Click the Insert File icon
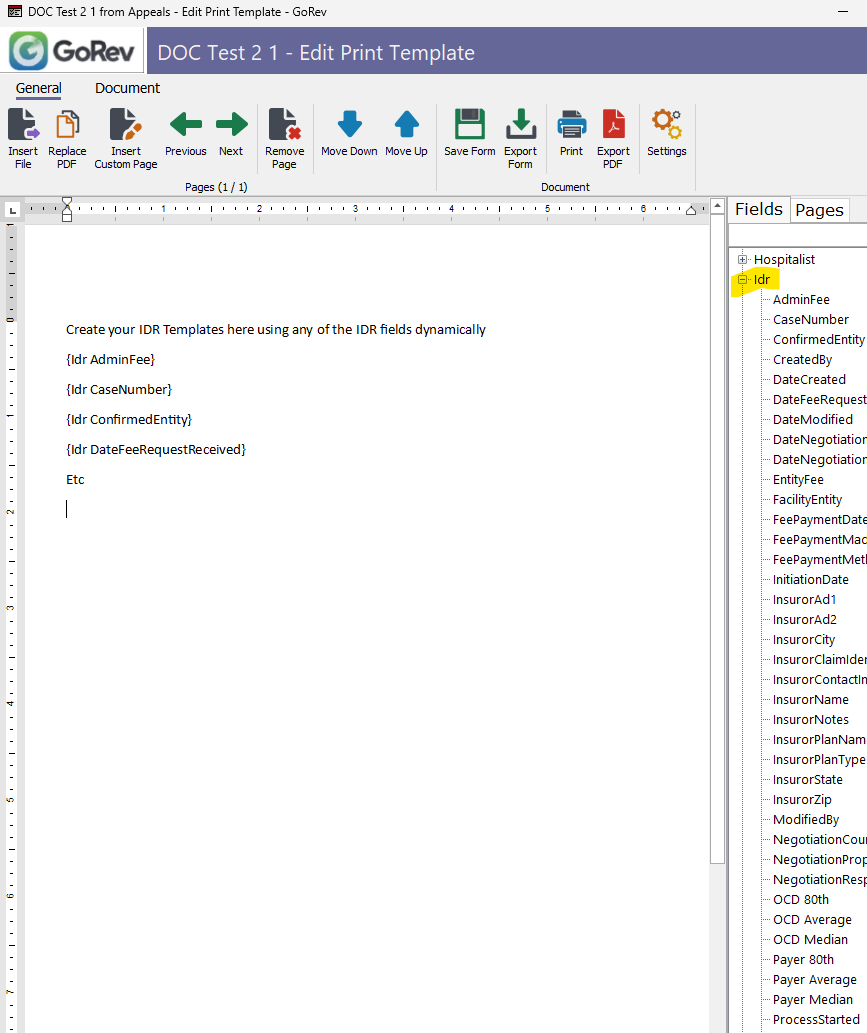This screenshot has width=867, height=1033. [23, 126]
